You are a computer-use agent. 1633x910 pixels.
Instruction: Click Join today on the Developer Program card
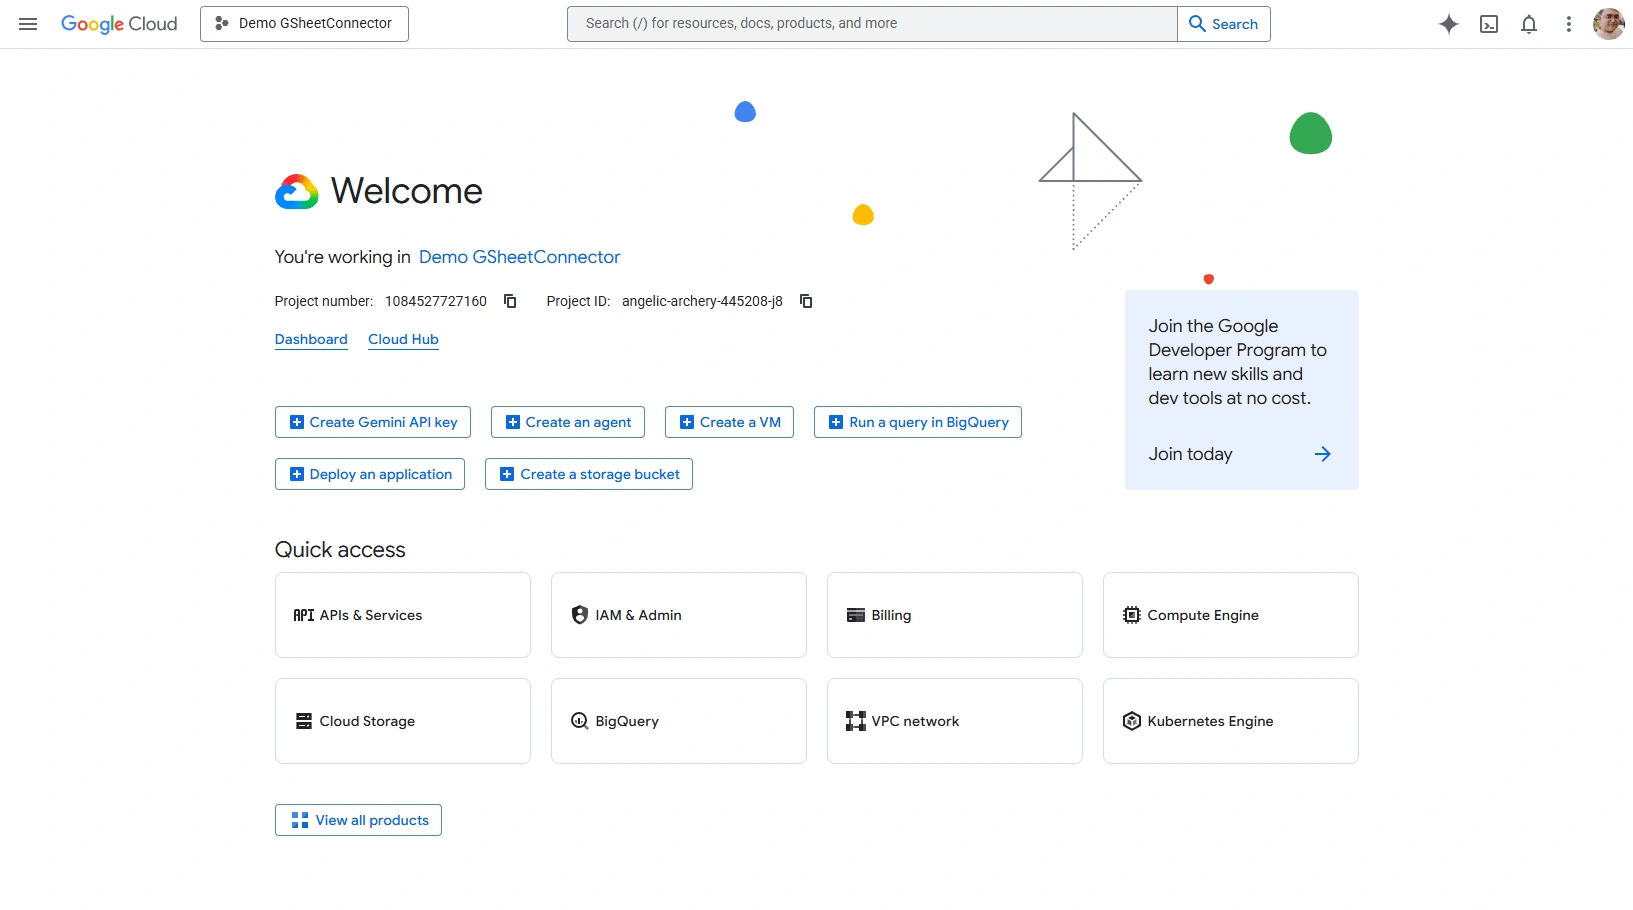click(1190, 454)
